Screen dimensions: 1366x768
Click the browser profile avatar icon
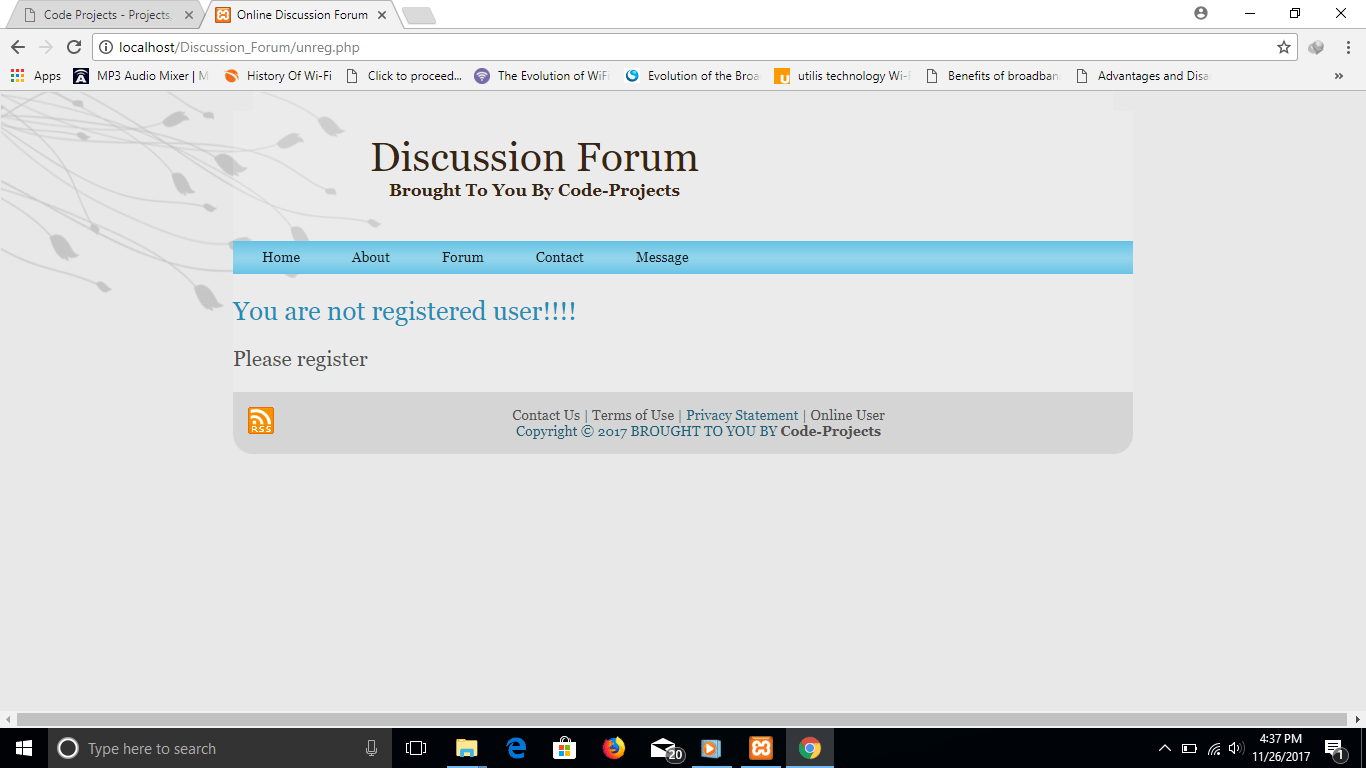[1199, 14]
